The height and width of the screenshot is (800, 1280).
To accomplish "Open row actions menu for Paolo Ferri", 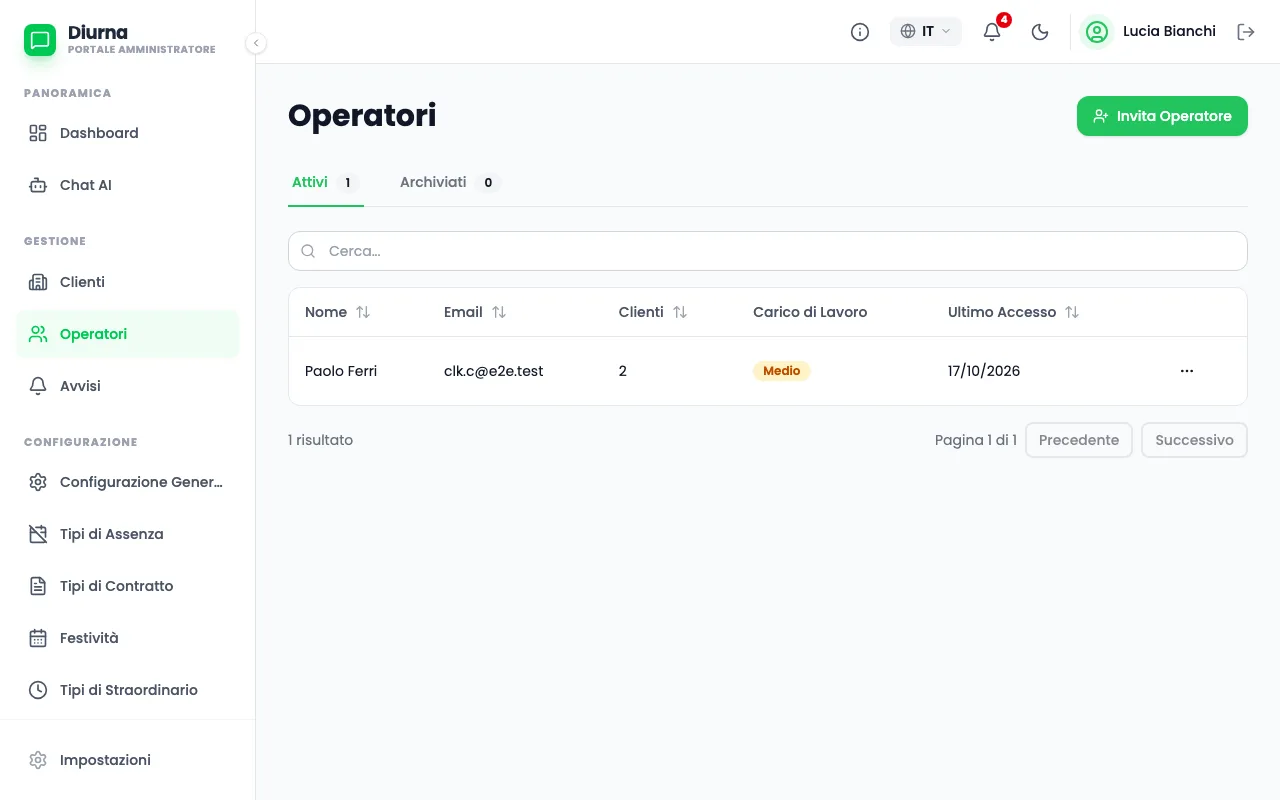I will pyautogui.click(x=1187, y=371).
